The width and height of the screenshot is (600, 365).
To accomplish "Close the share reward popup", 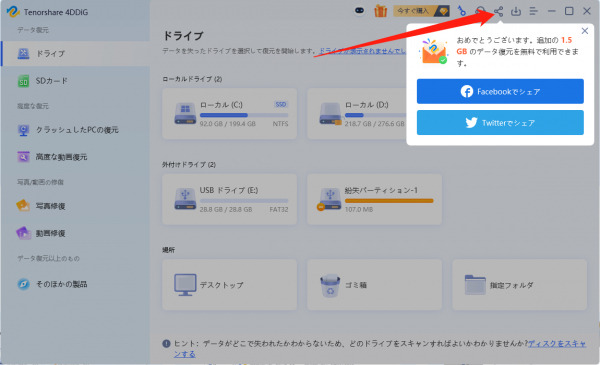I will 585,31.
